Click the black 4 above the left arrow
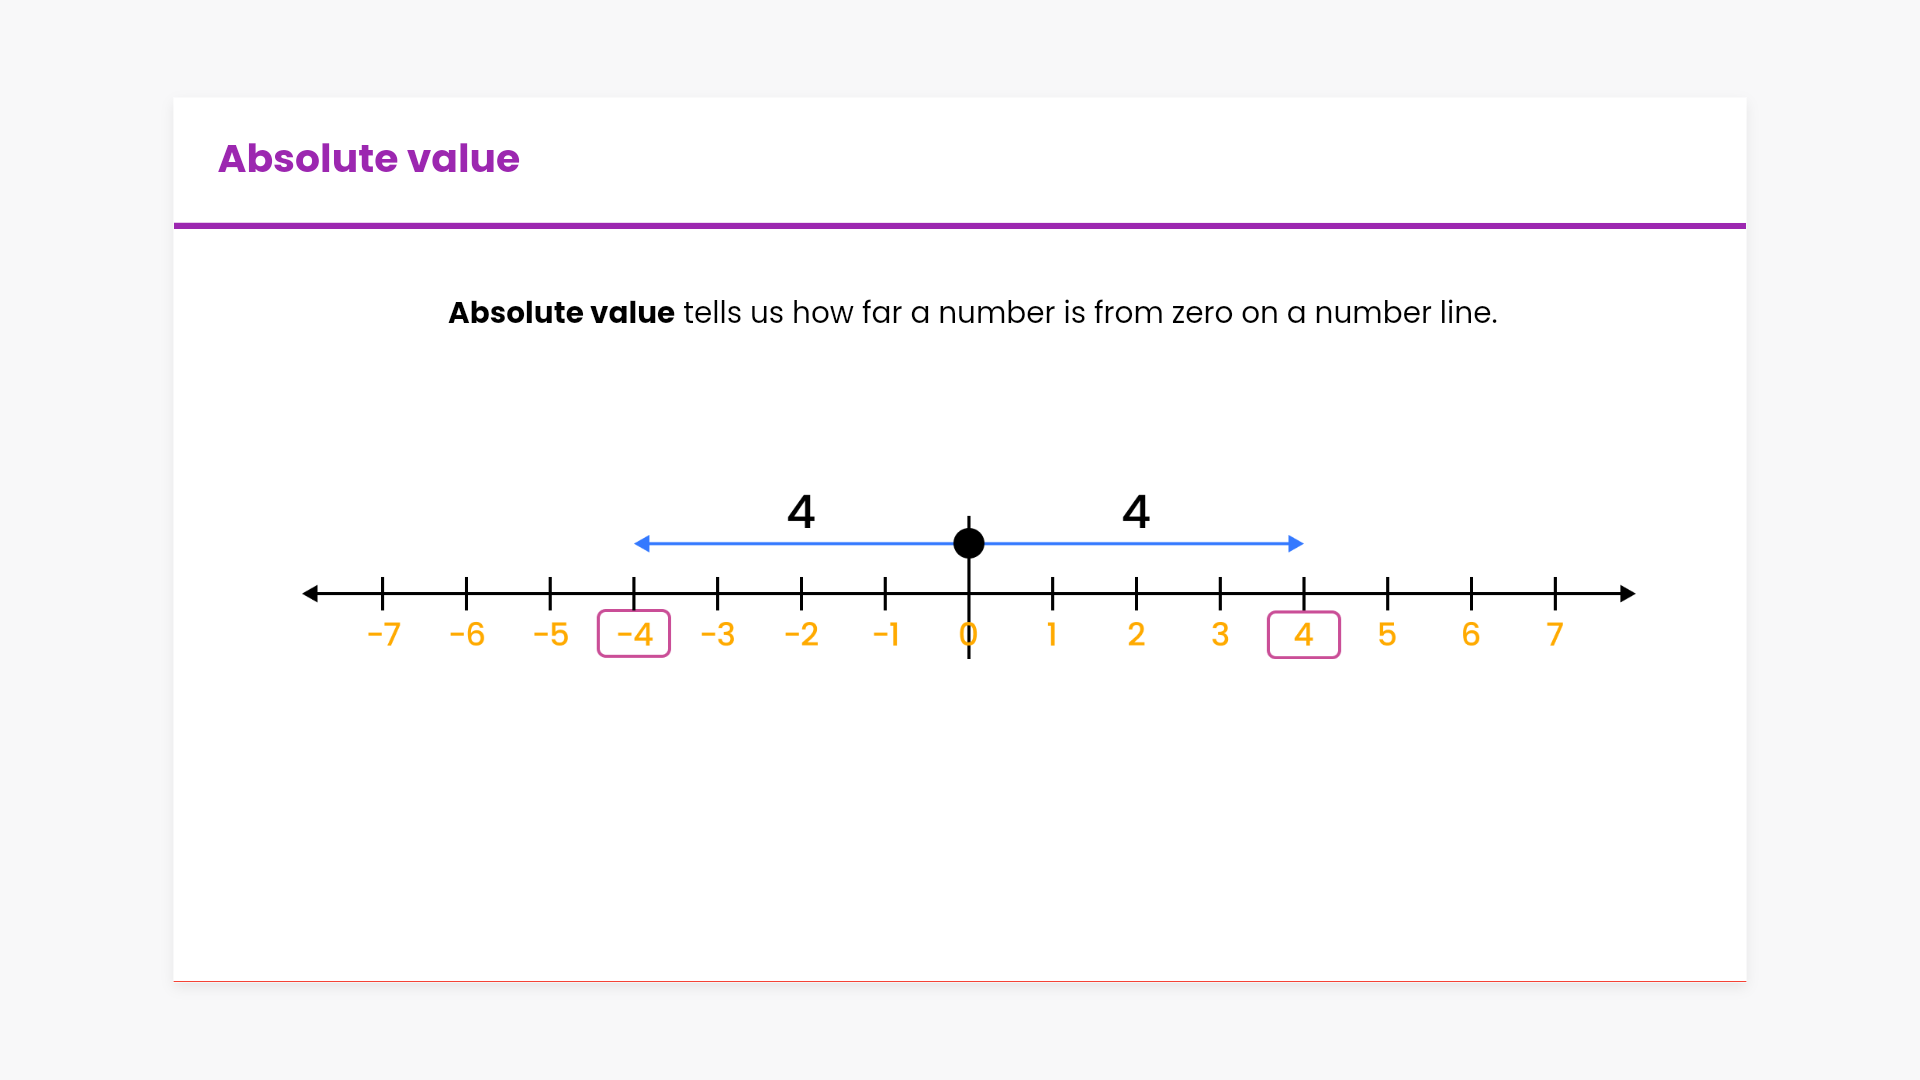 coord(801,512)
